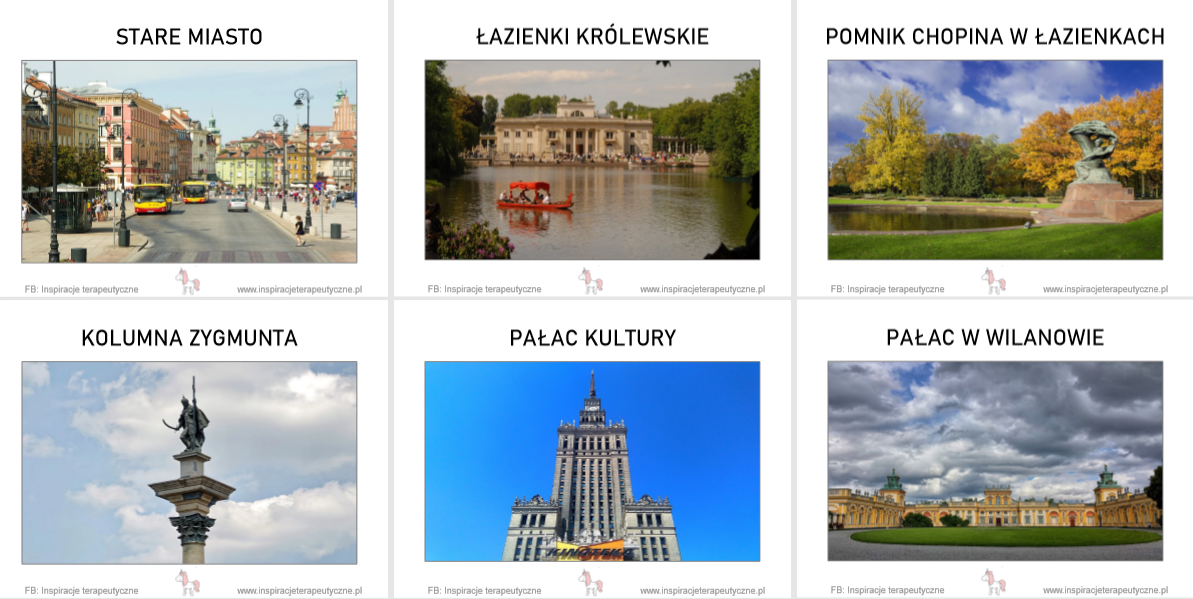The height and width of the screenshot is (599, 1193).
Task: Open the website link under the Kolumna Zygmunta photo
Action: click(x=300, y=591)
